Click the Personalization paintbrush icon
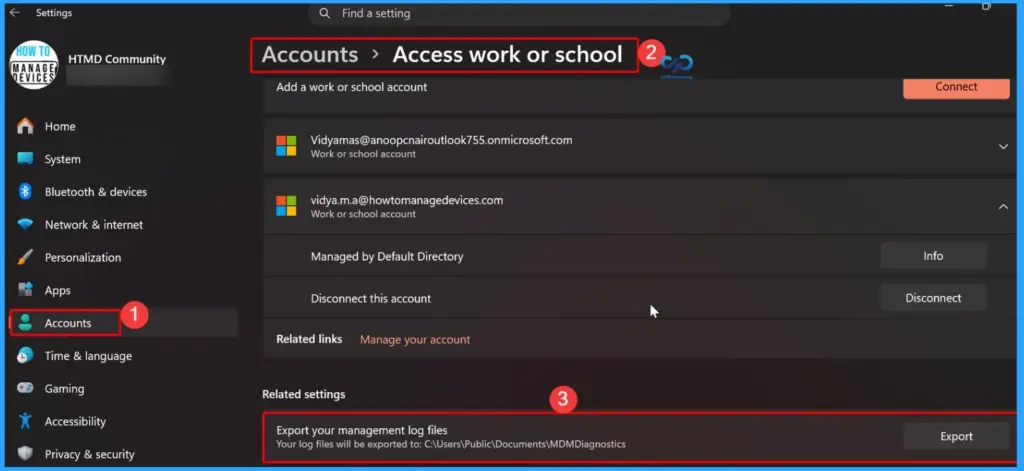 pos(25,257)
